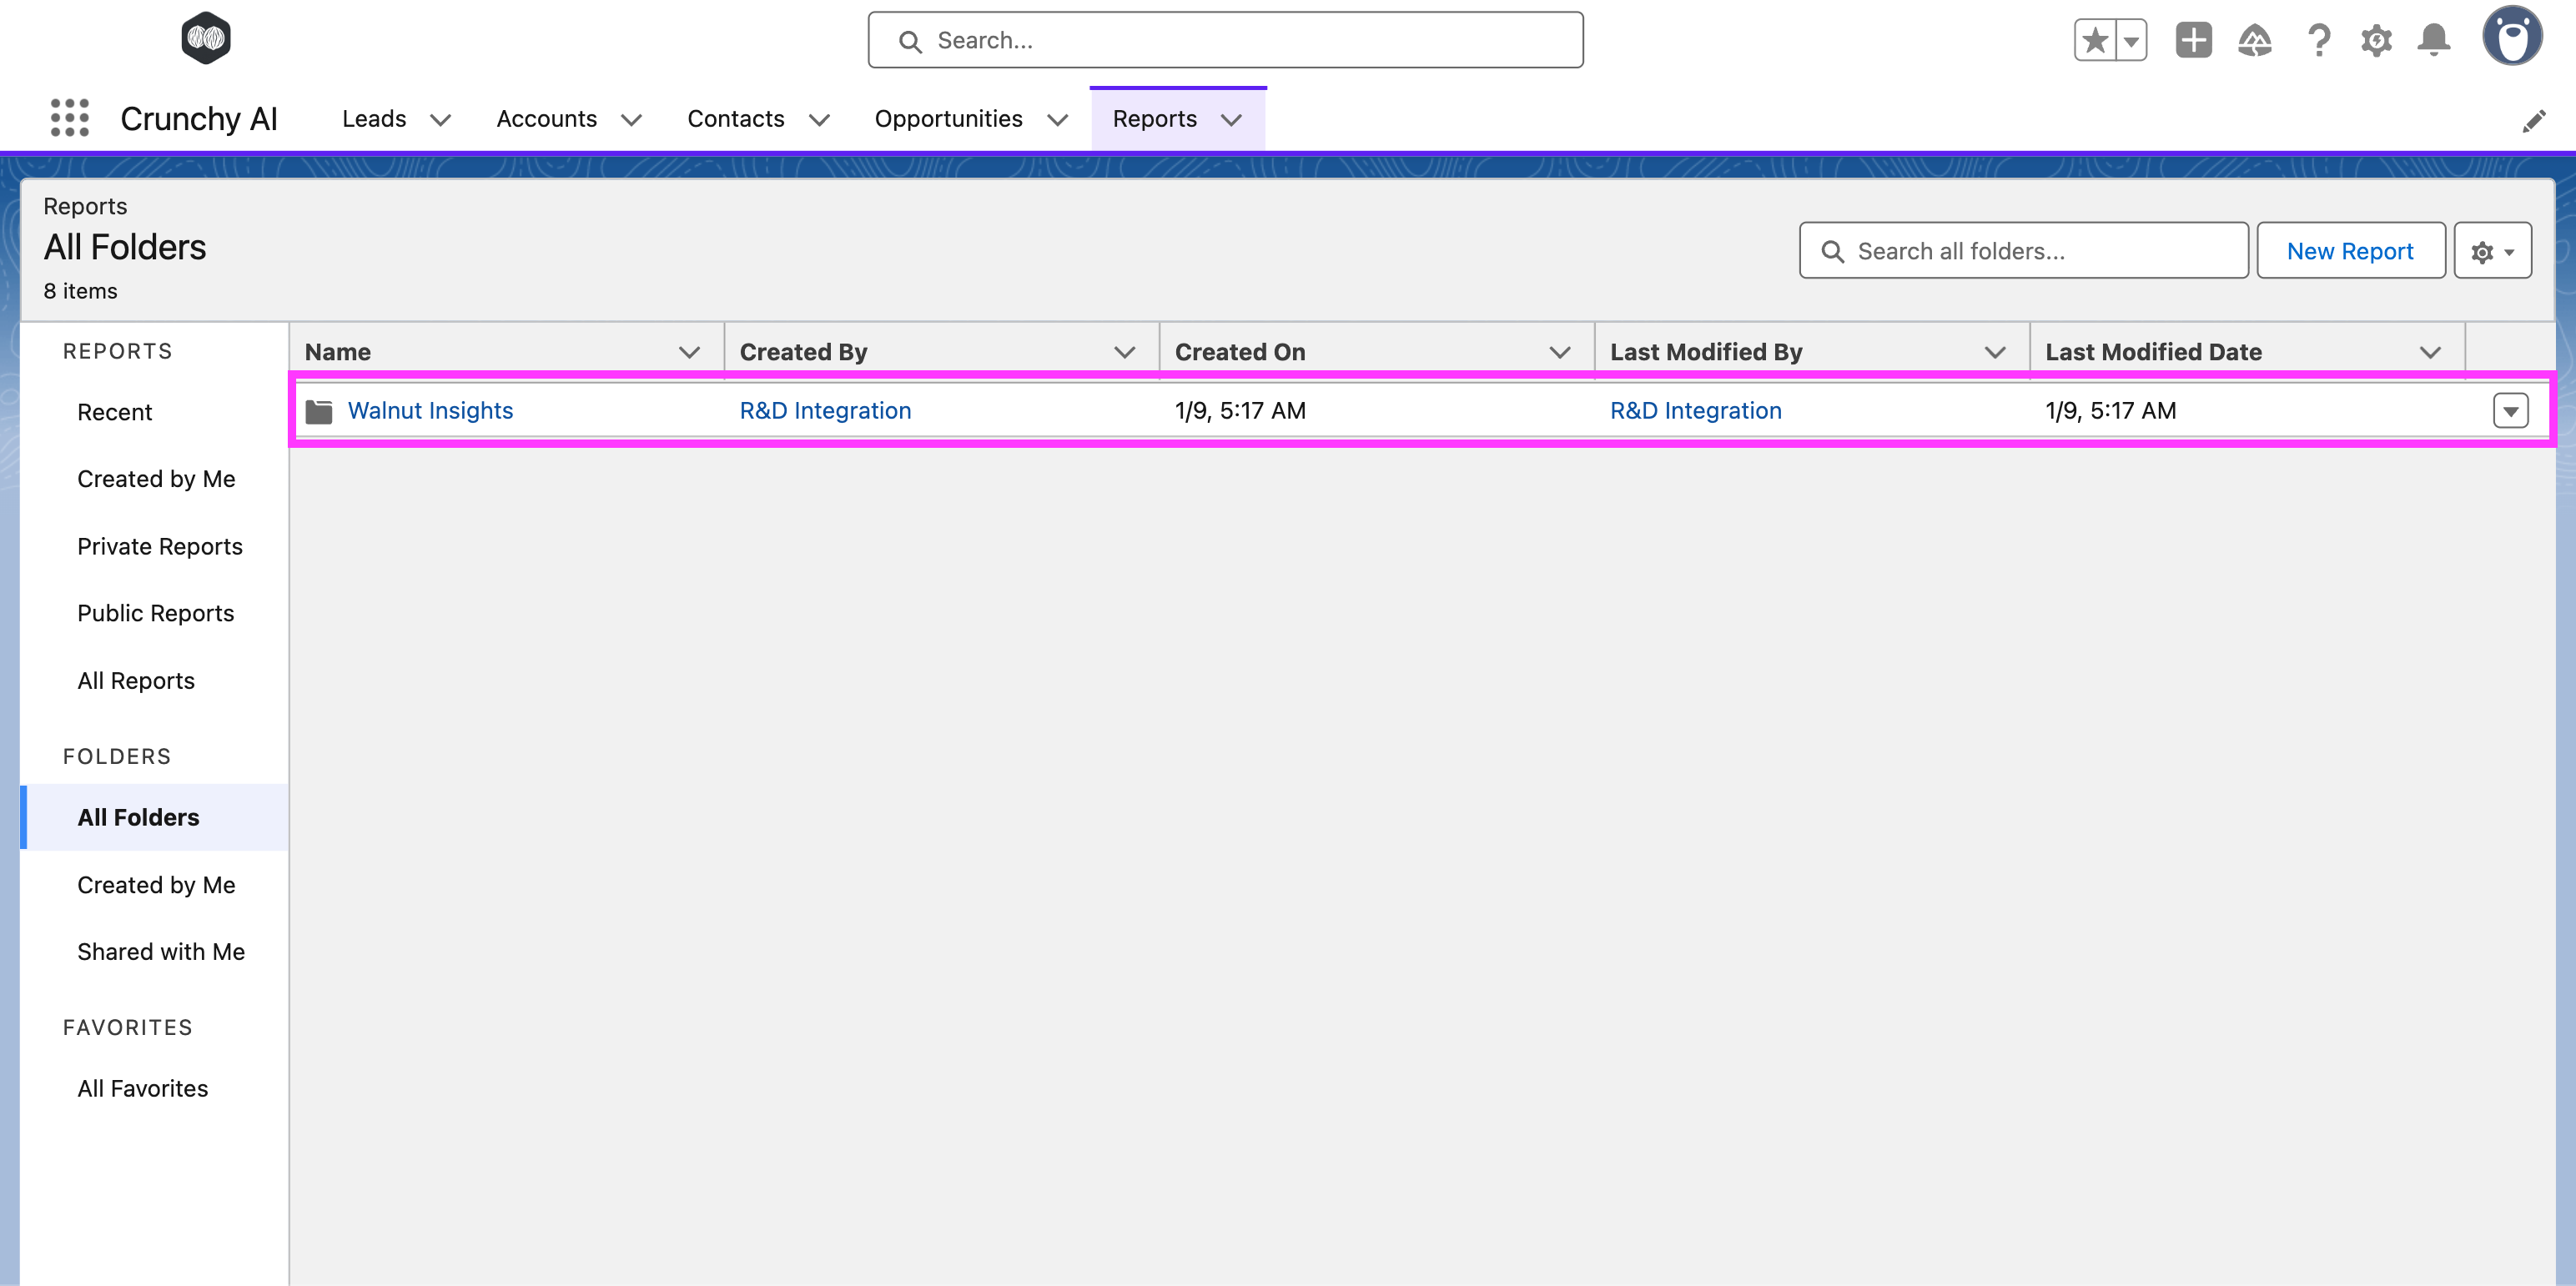Click the Salesforce help question mark icon
This screenshot has height=1286, width=2576.
(2319, 39)
